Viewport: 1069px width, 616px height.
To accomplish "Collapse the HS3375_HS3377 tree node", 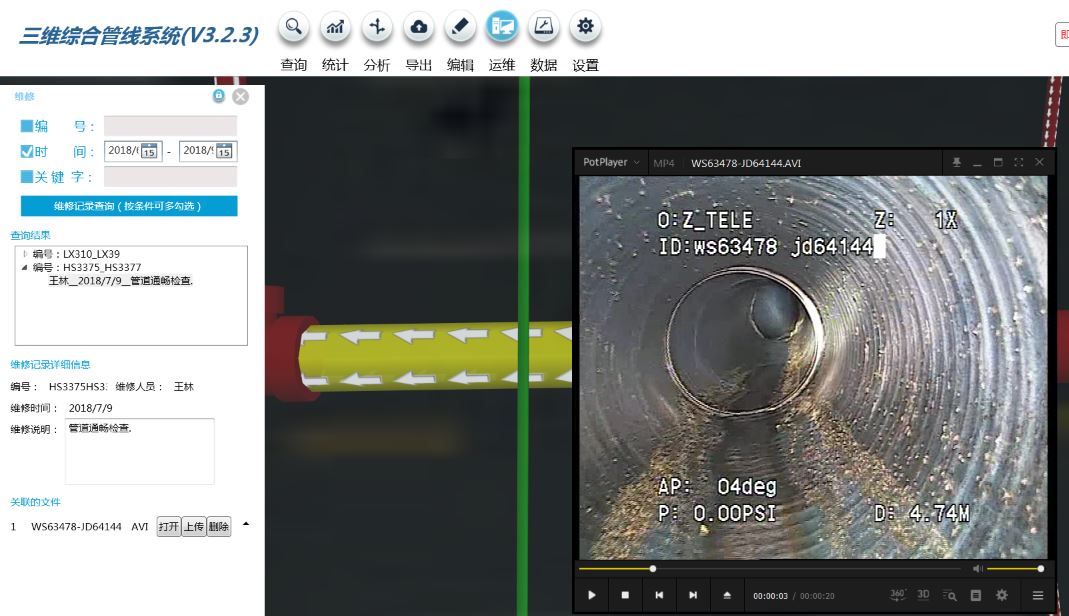I will click(25, 267).
